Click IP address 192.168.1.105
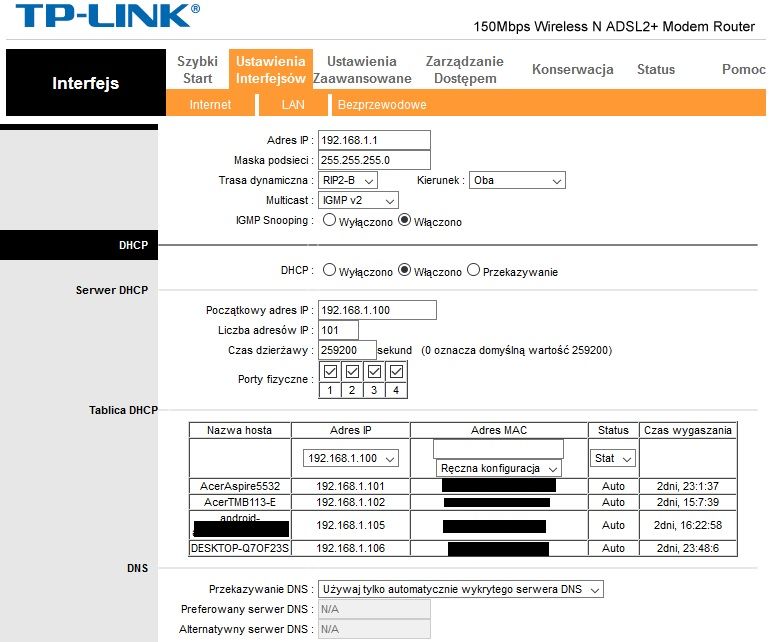The image size is (770, 642). pyautogui.click(x=351, y=525)
